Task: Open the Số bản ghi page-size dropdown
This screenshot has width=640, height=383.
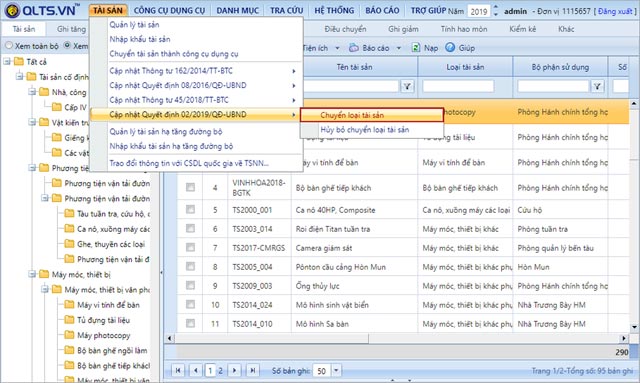Action: click(336, 370)
